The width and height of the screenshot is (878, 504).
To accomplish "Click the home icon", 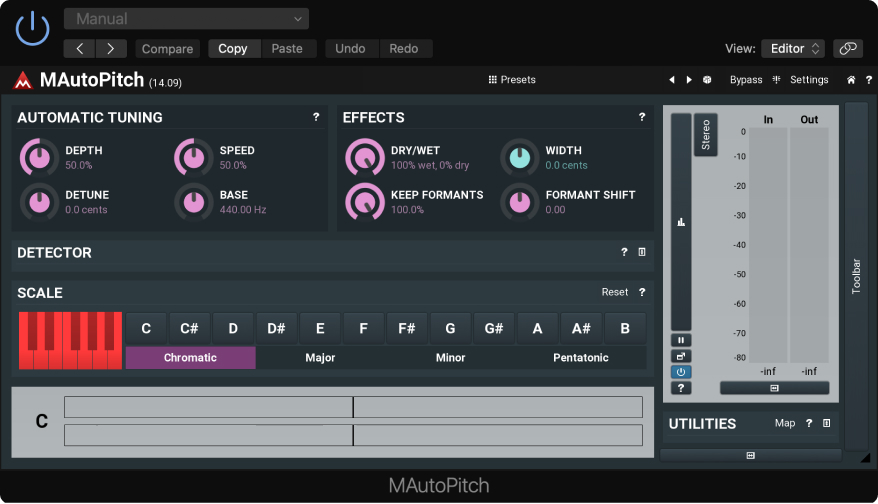I will click(851, 80).
